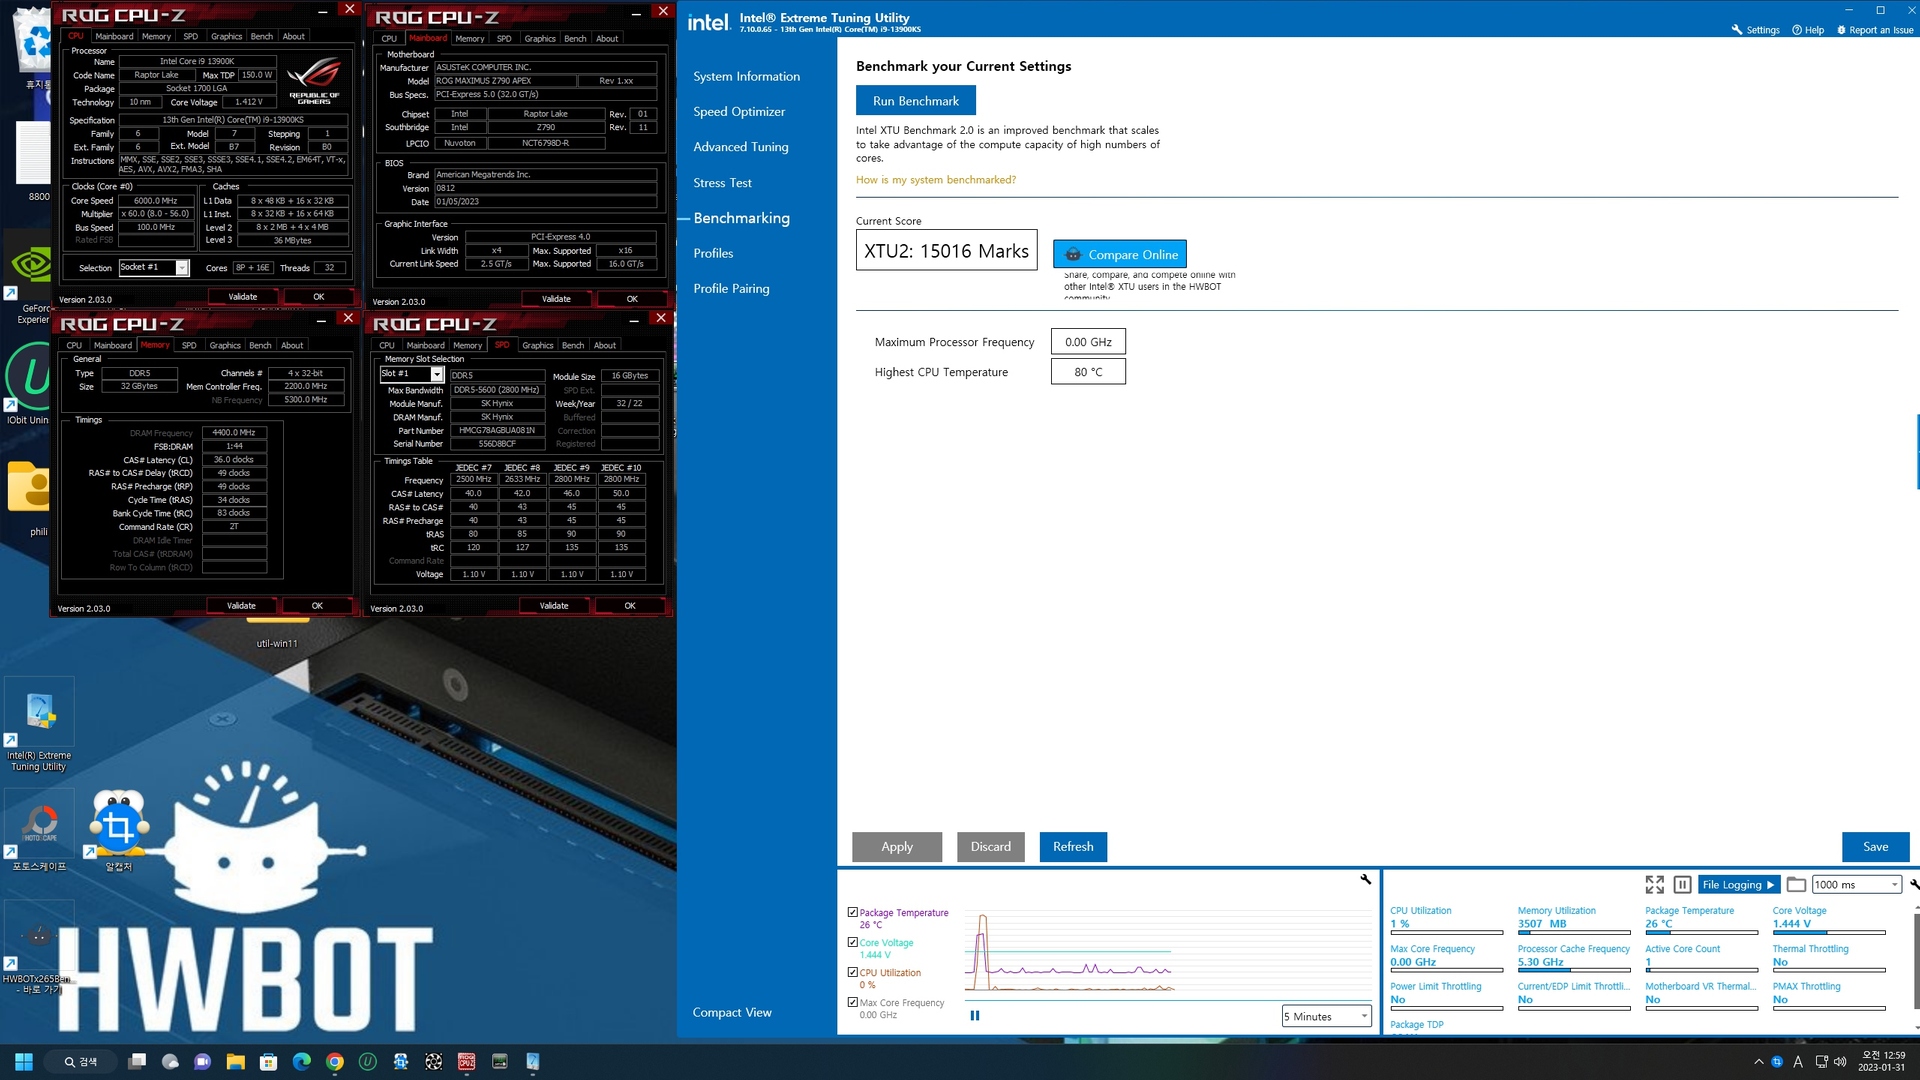Screen dimensions: 1920x1080
Task: Open XTU Help in title bar
Action: tap(1808, 30)
